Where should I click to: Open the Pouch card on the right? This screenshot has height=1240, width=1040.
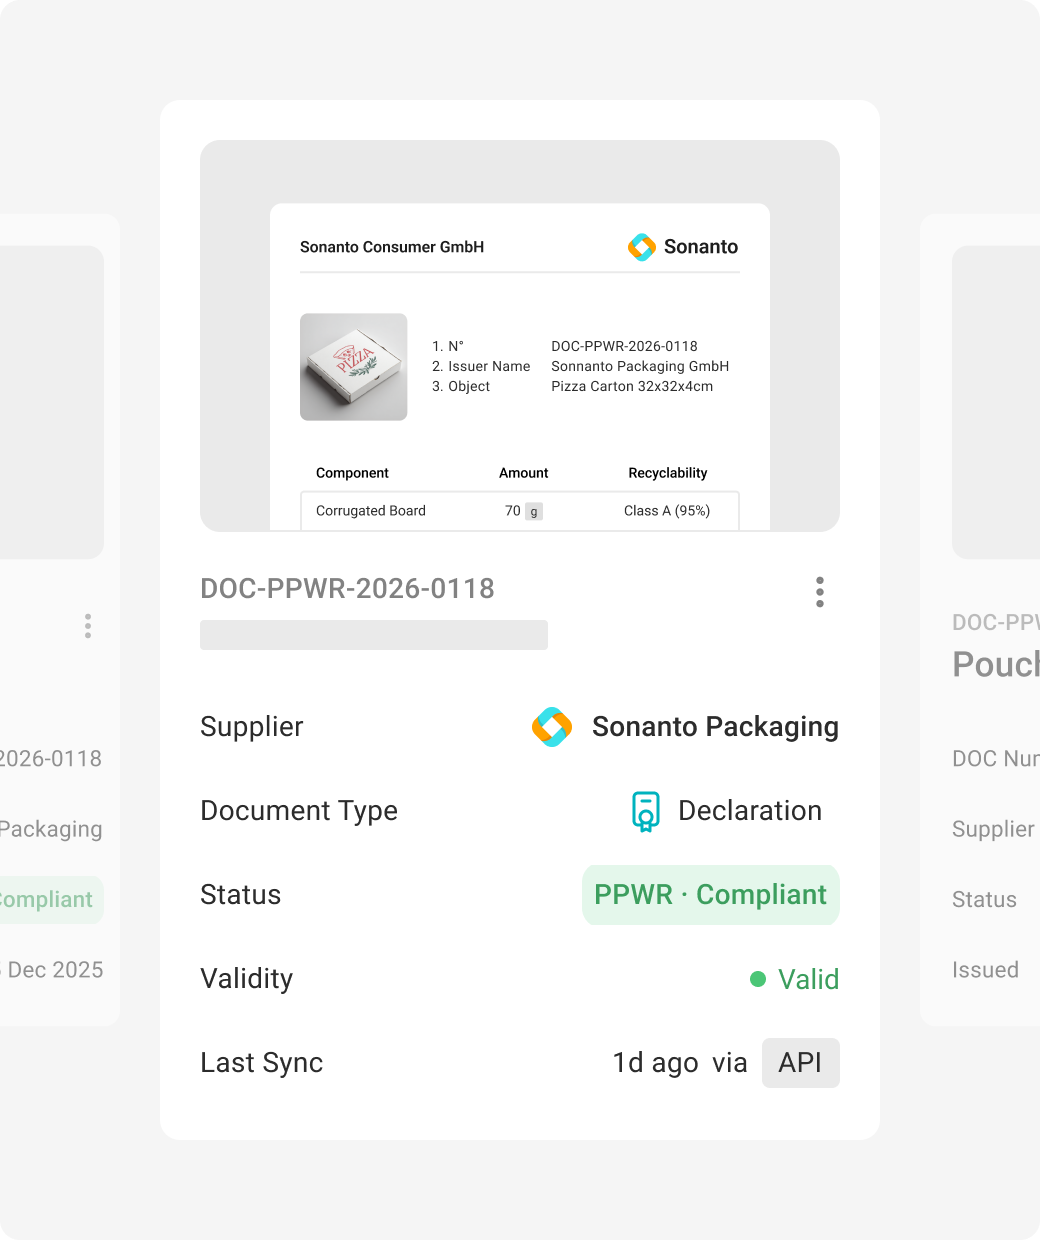pyautogui.click(x=995, y=664)
